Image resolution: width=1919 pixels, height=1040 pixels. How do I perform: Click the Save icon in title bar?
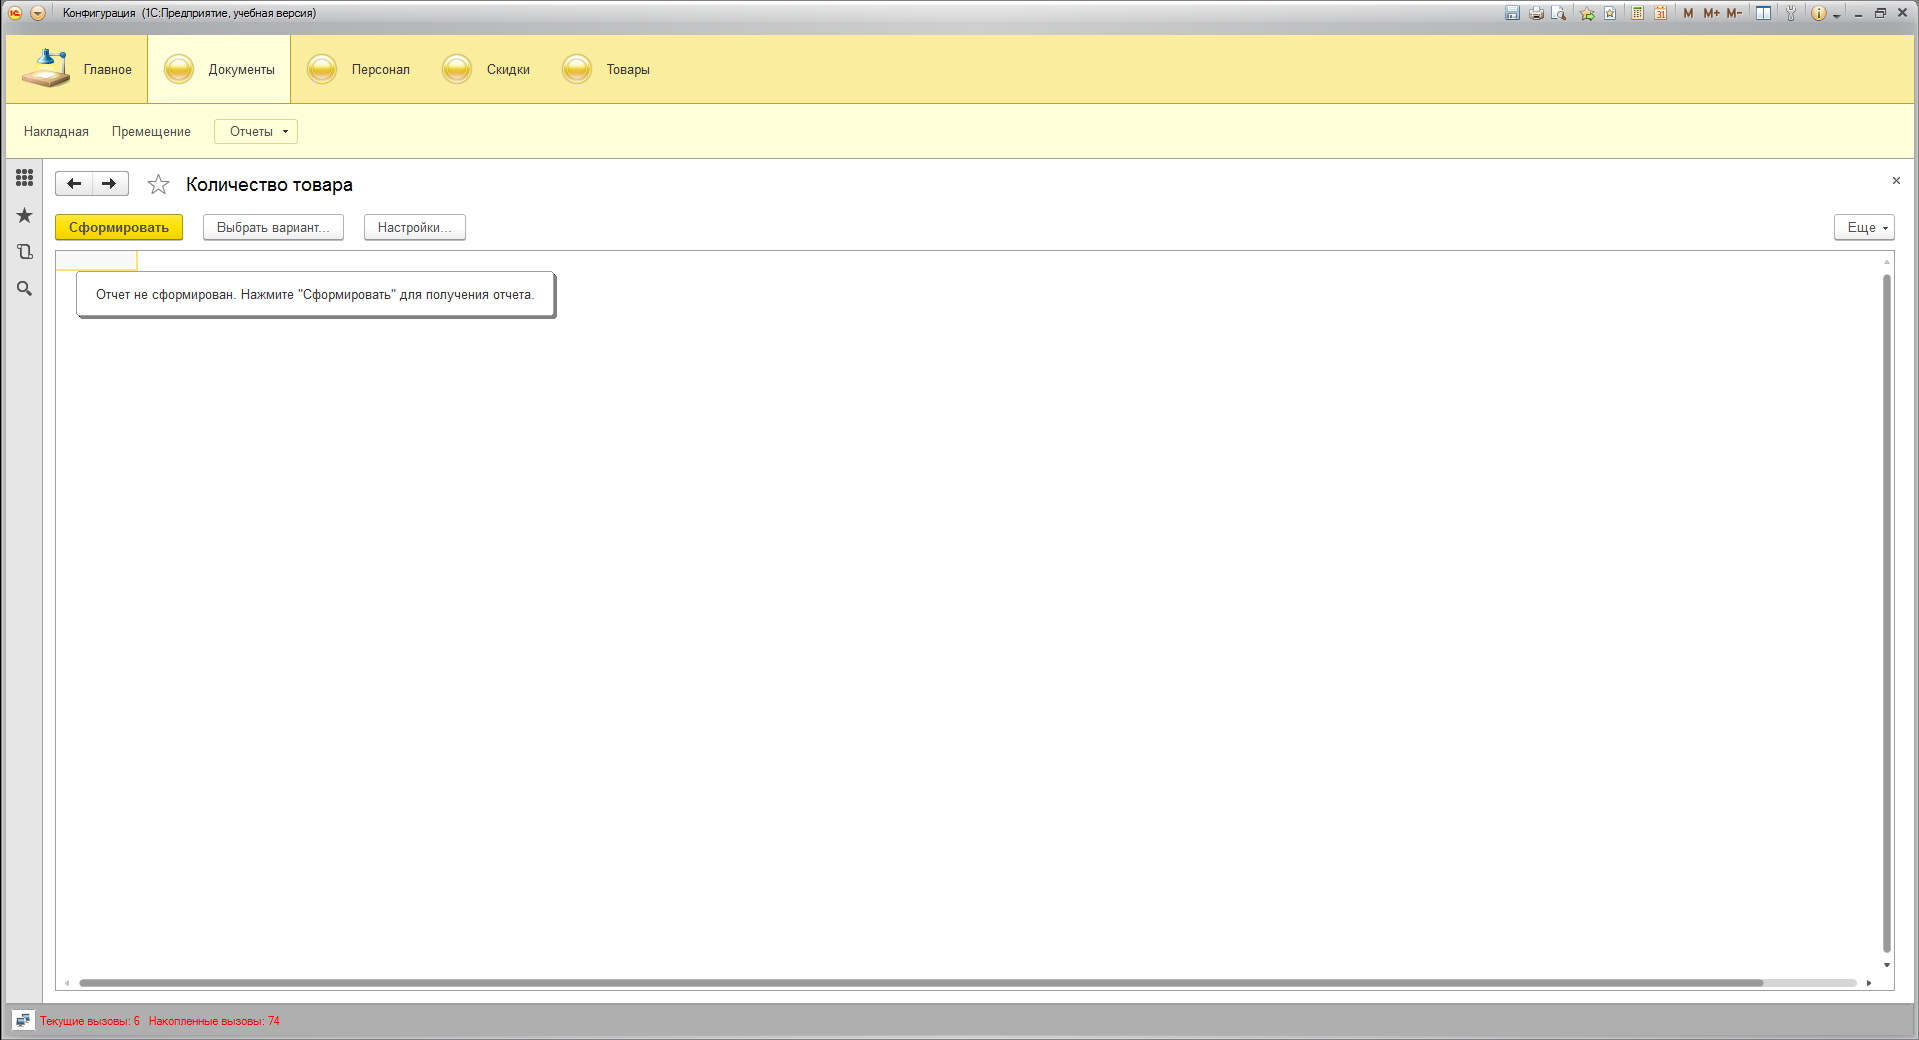(1512, 13)
